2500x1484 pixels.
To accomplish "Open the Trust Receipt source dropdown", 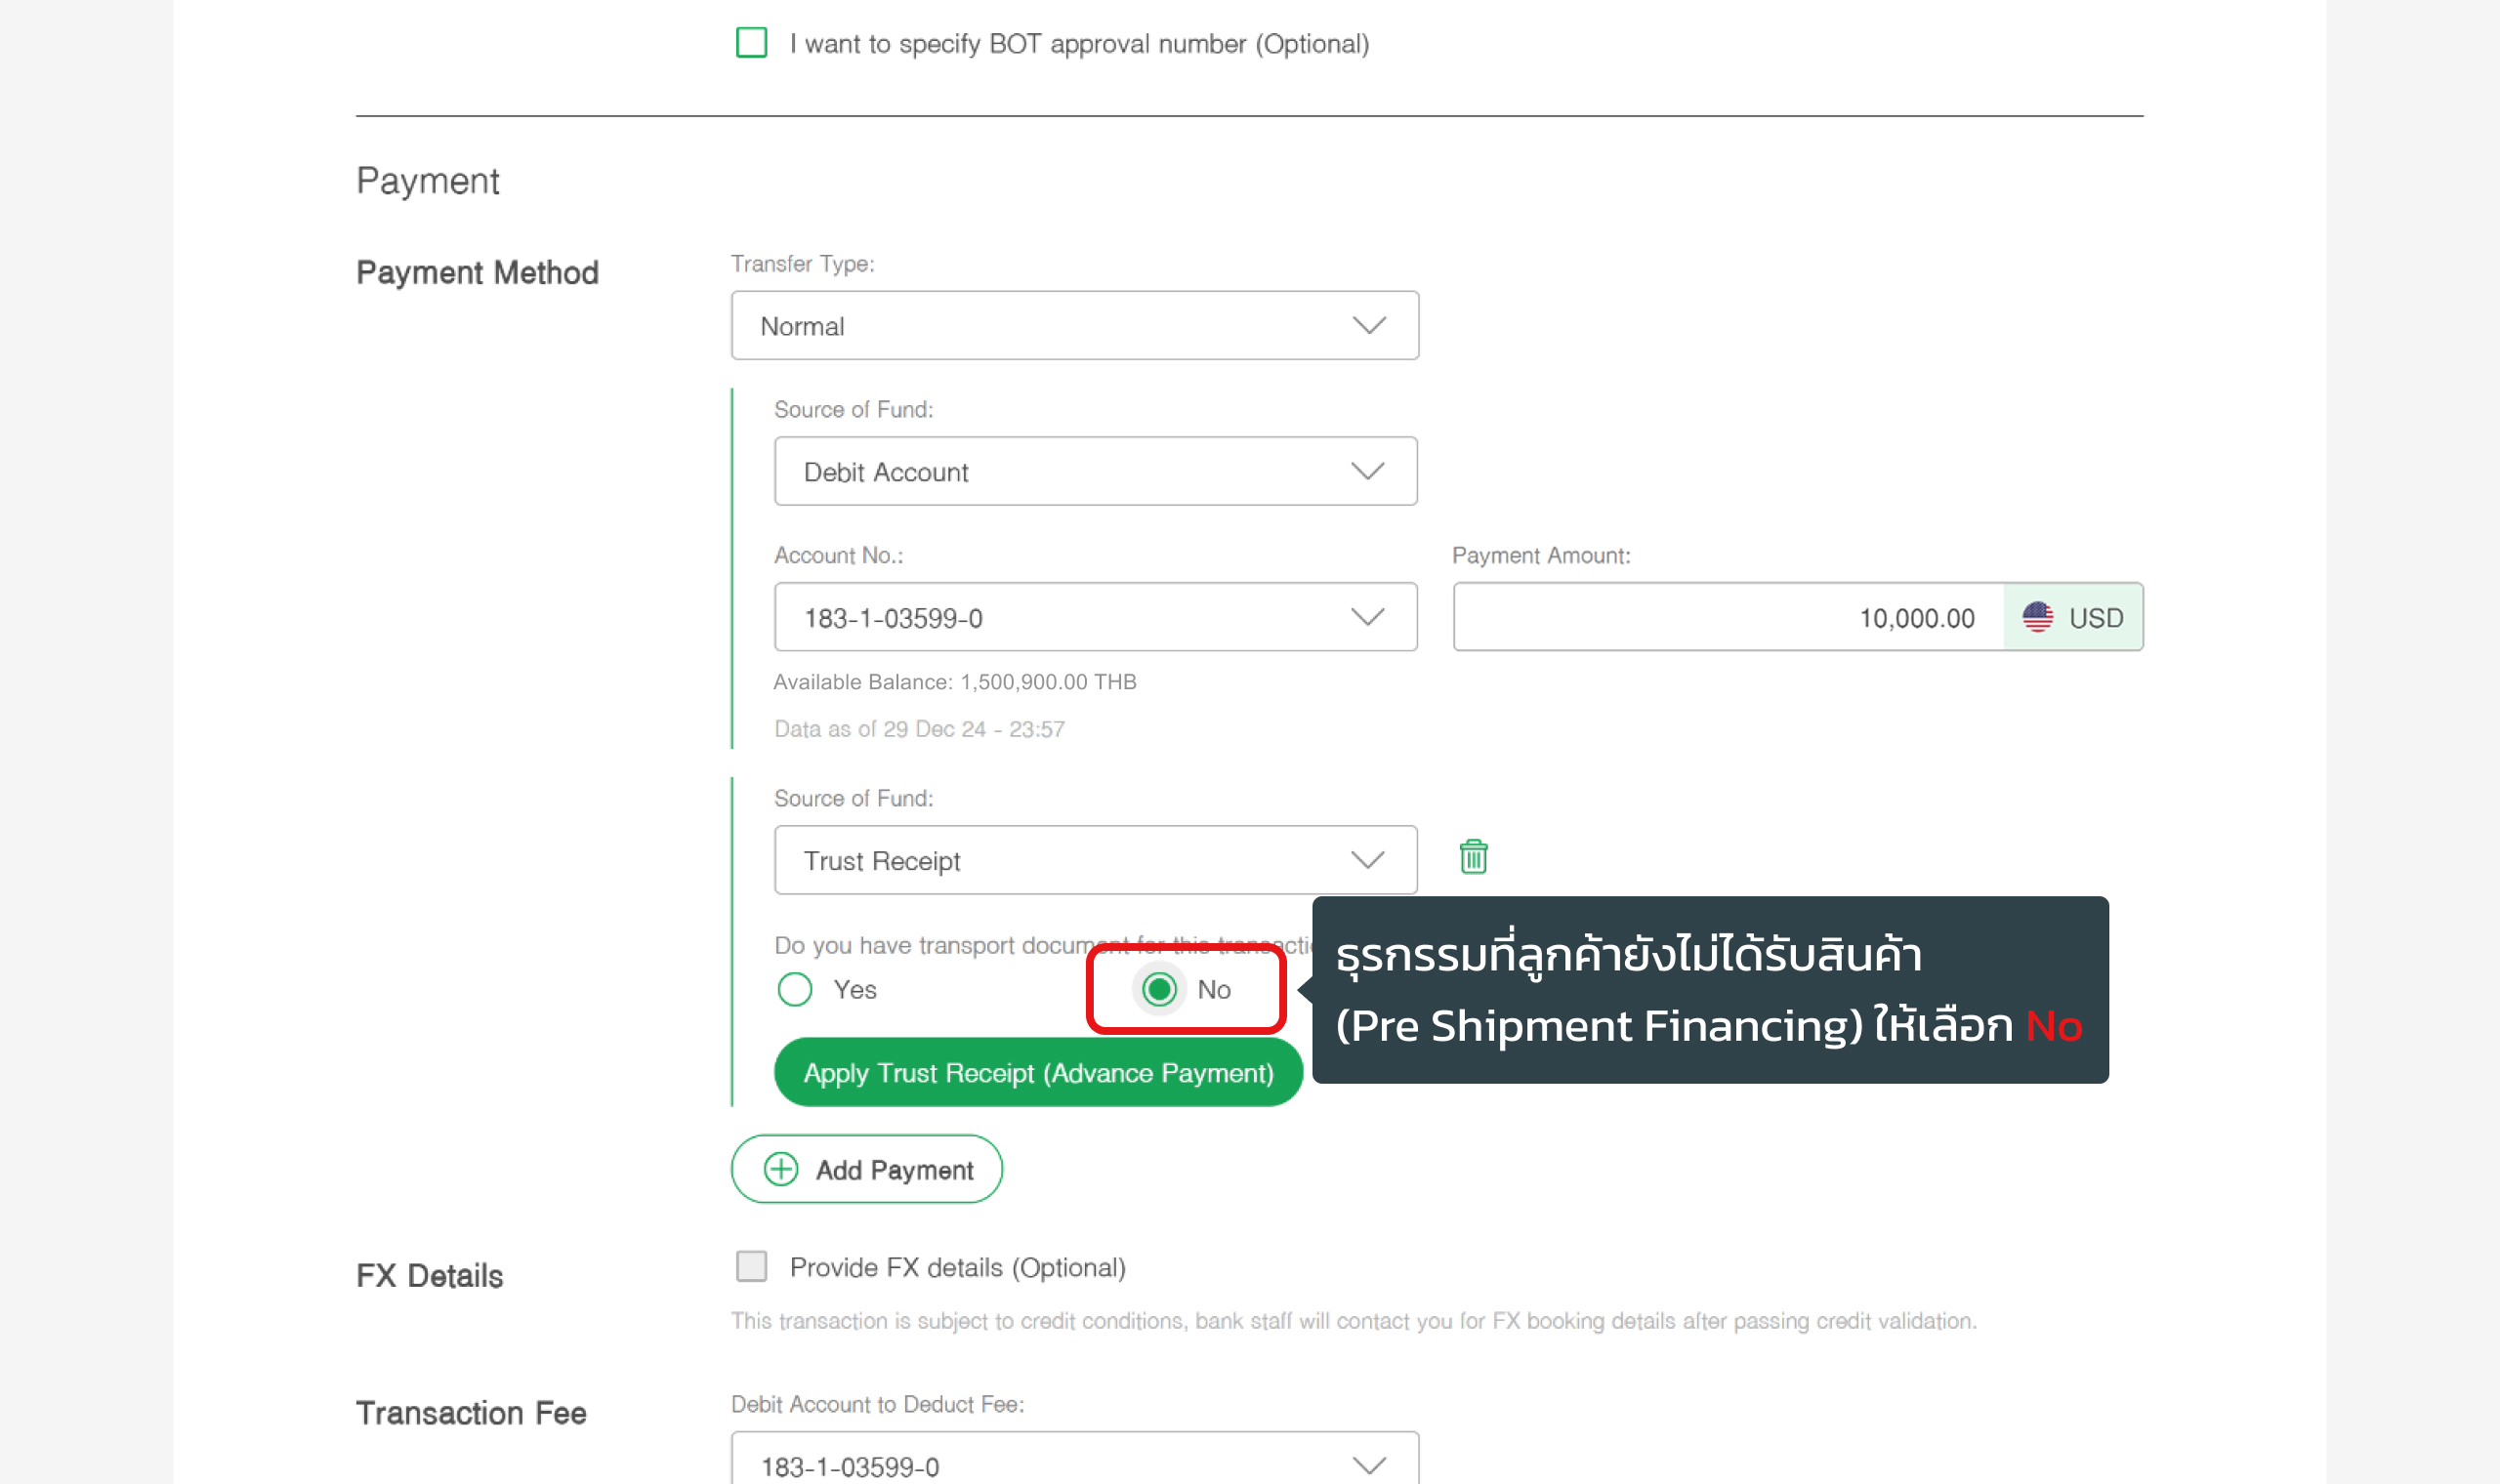I will (1095, 860).
